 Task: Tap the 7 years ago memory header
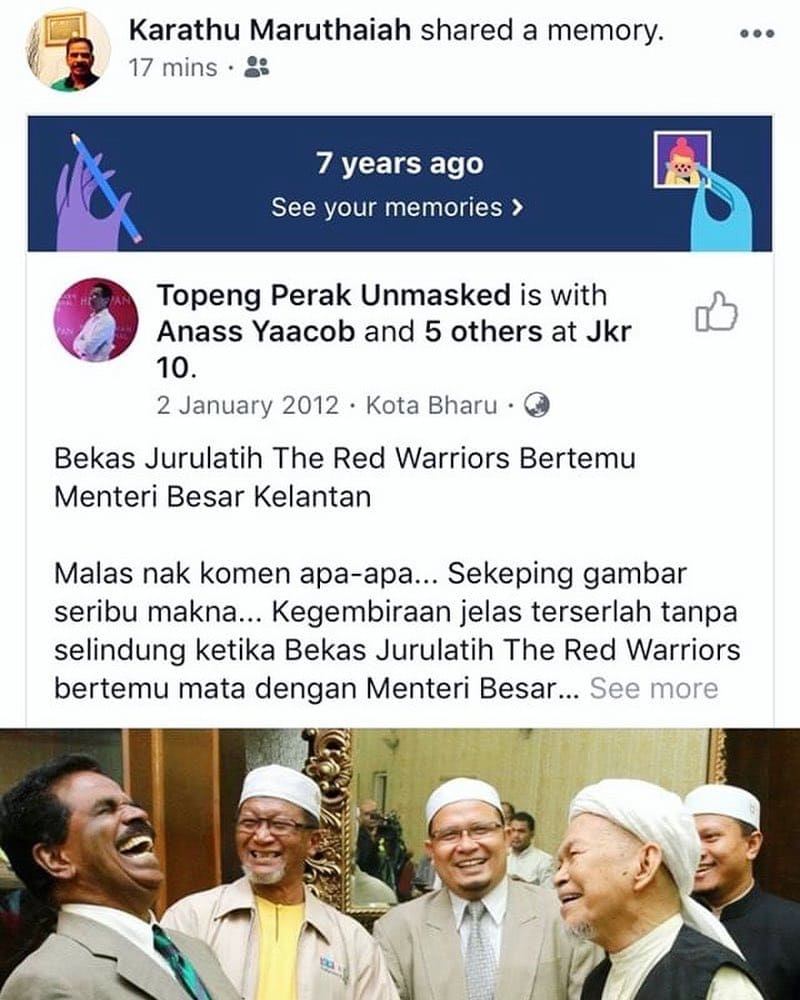tap(400, 163)
